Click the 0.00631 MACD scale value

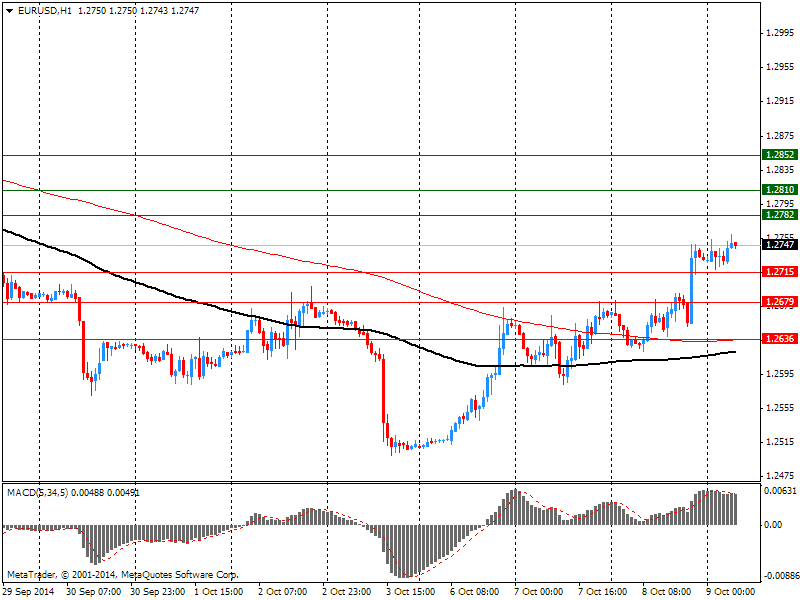(780, 491)
